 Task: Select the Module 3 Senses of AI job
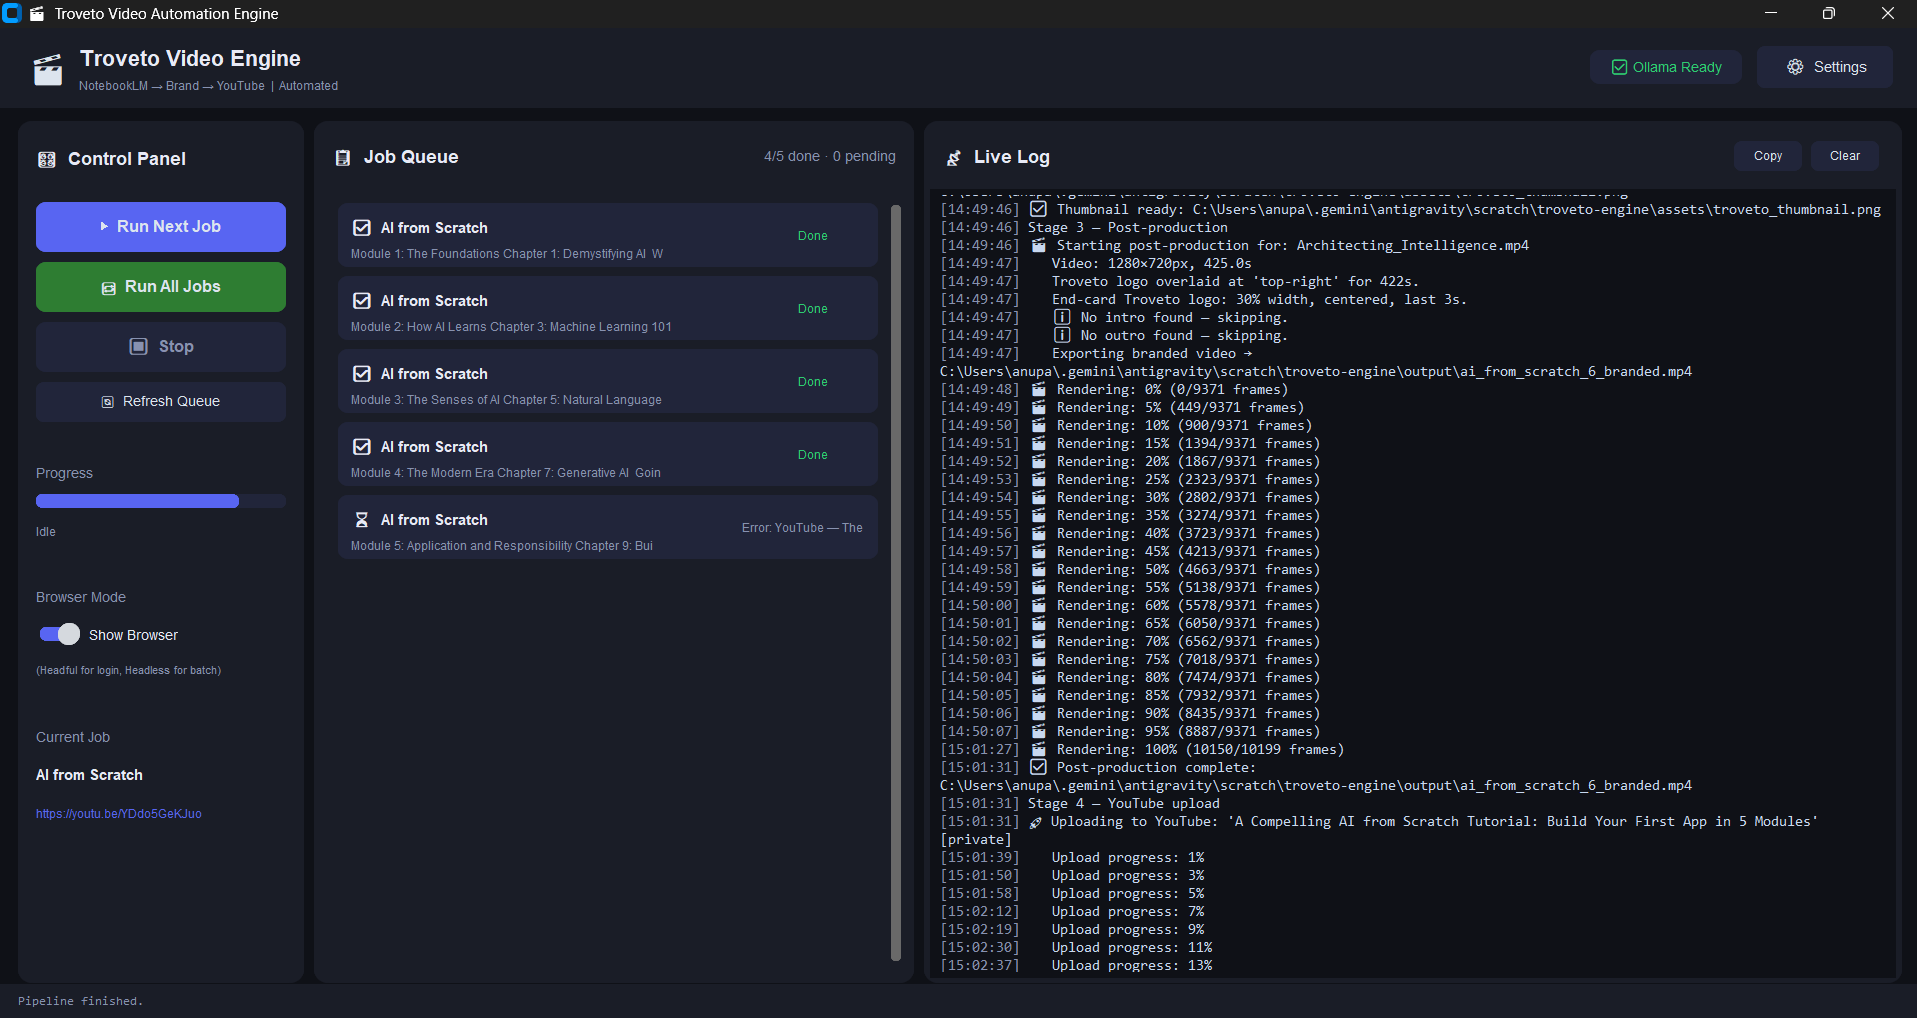608,382
